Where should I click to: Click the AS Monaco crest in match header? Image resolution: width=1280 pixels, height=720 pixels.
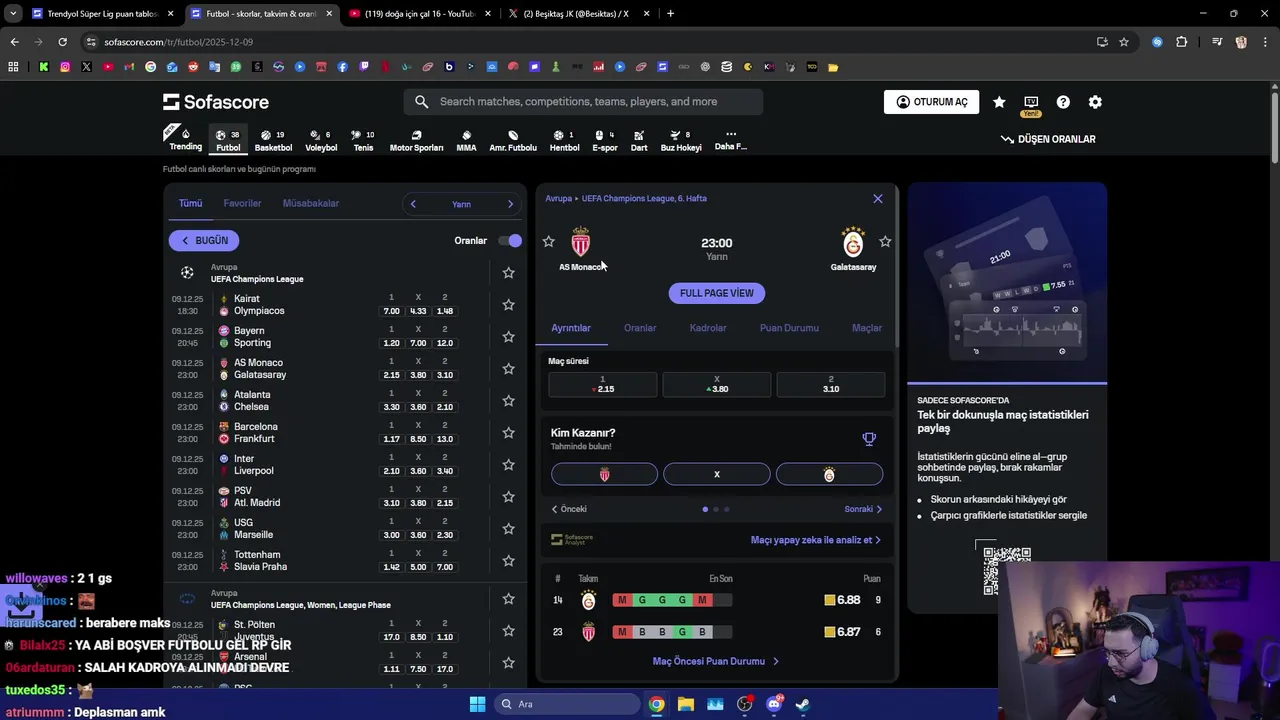coord(581,242)
